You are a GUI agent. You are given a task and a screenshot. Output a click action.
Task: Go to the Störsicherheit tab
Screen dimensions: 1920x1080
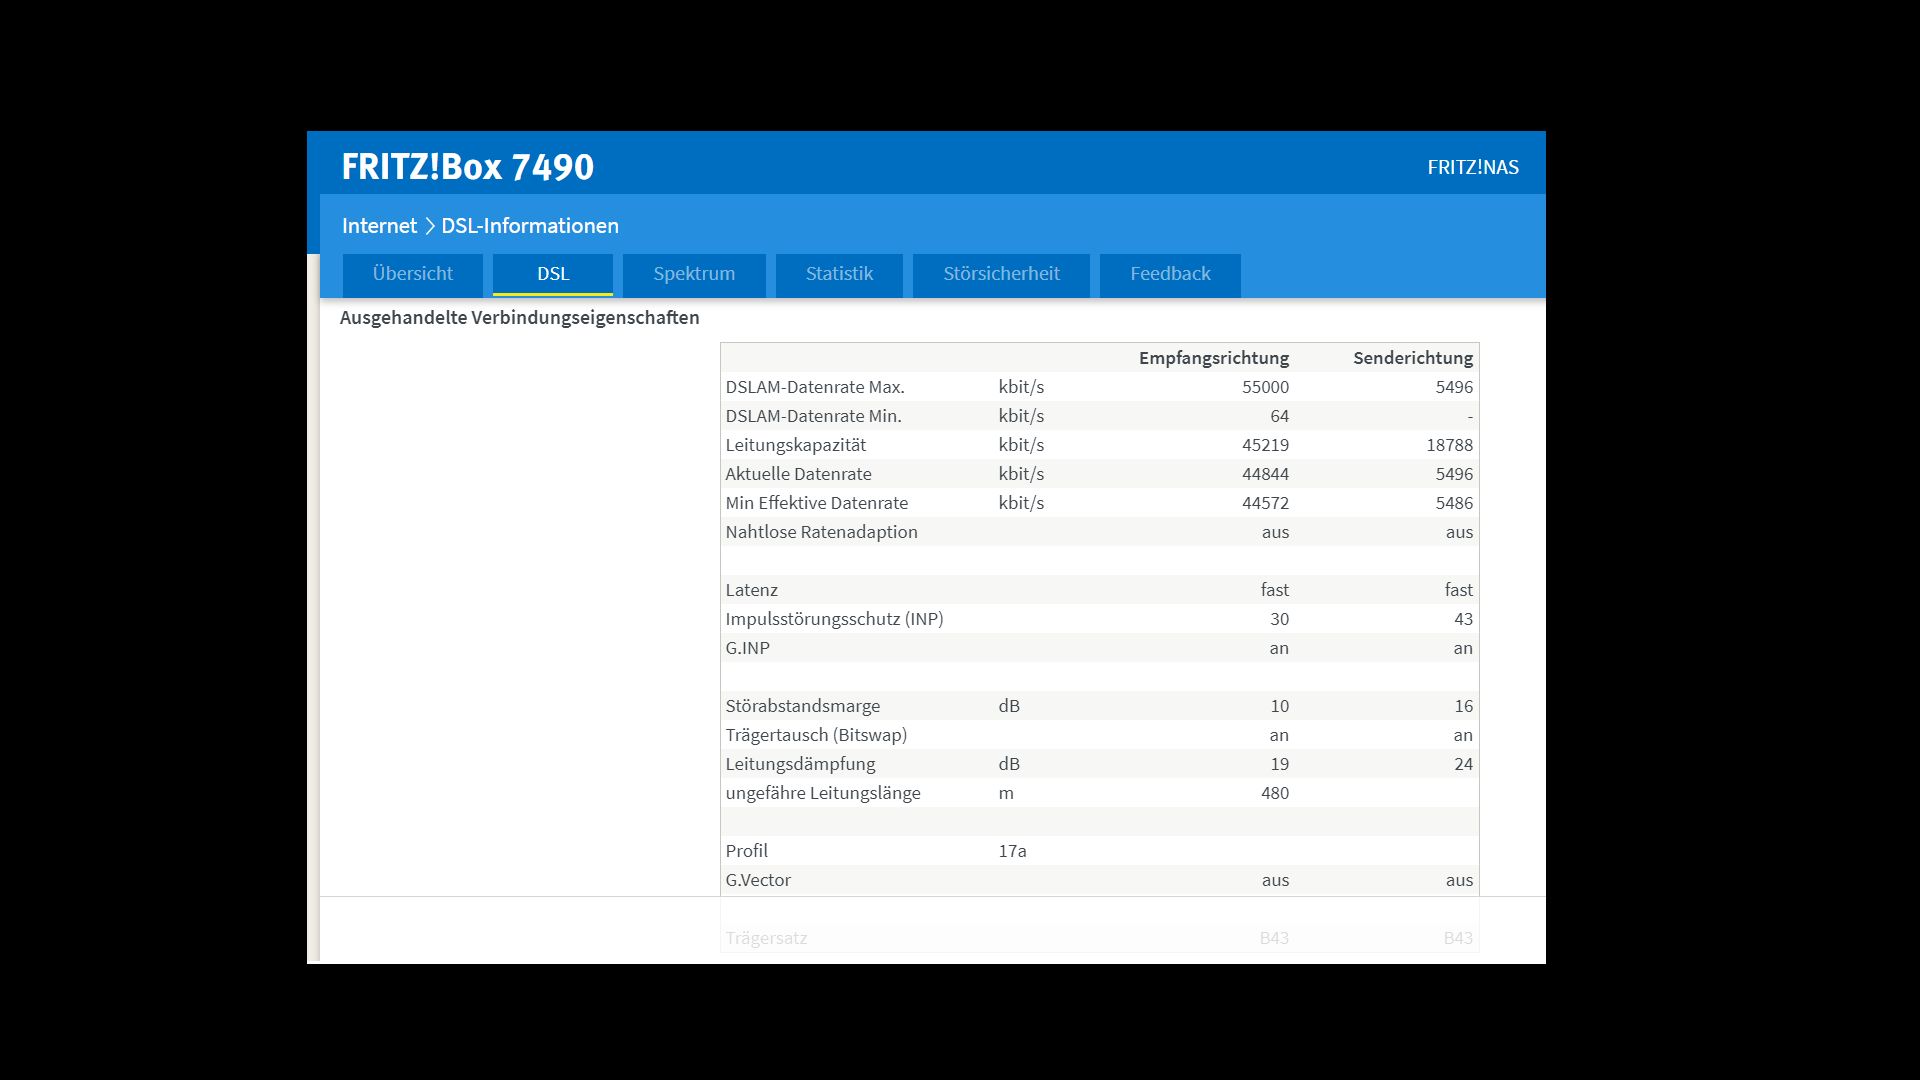pos(1001,274)
